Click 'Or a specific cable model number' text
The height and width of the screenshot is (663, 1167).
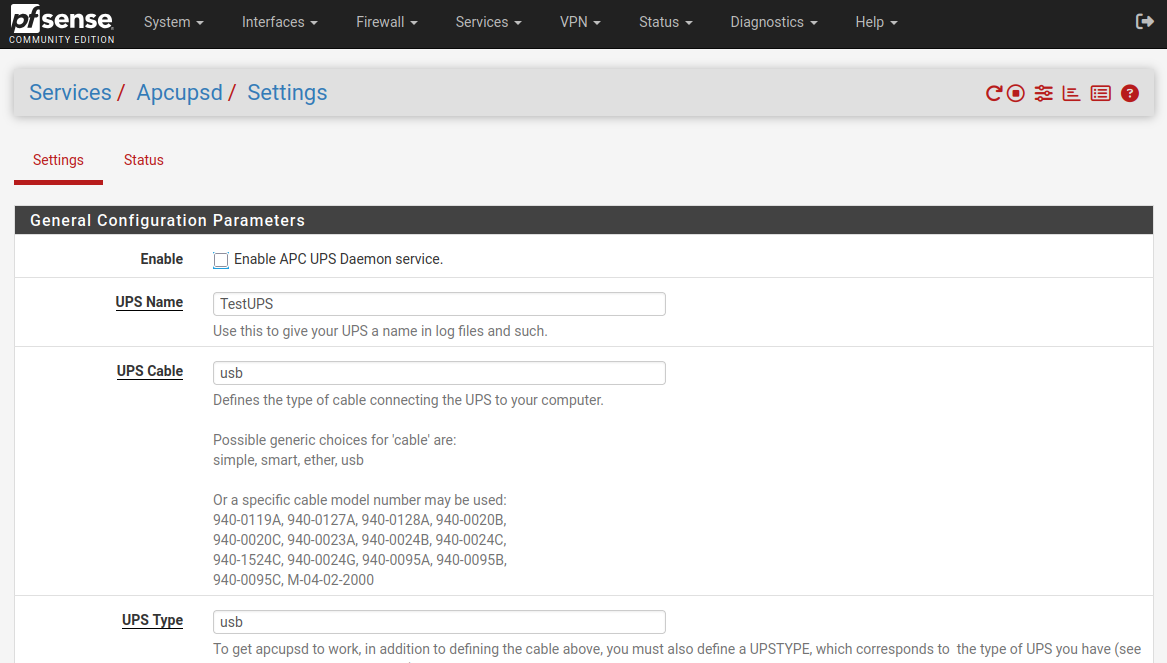pos(359,500)
